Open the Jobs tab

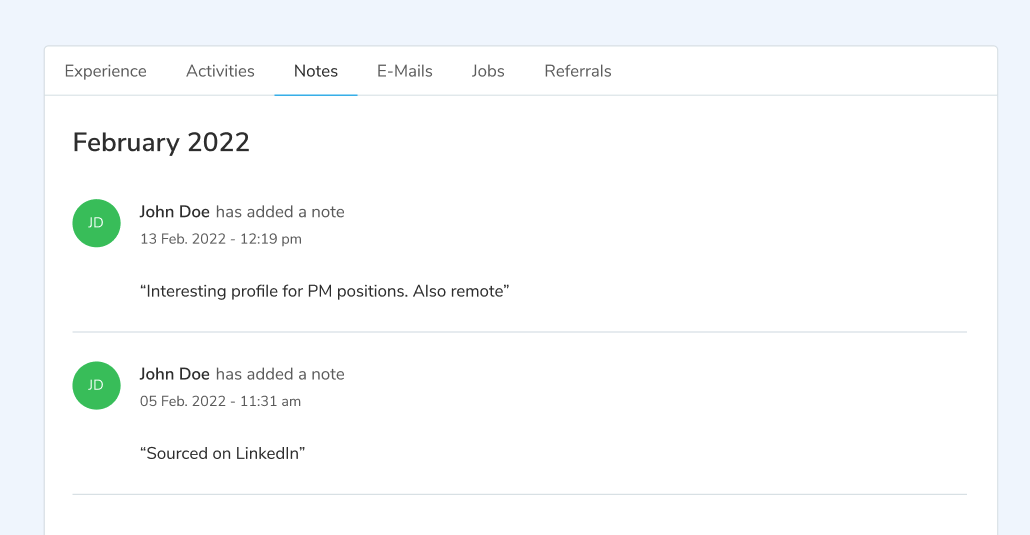tap(488, 71)
